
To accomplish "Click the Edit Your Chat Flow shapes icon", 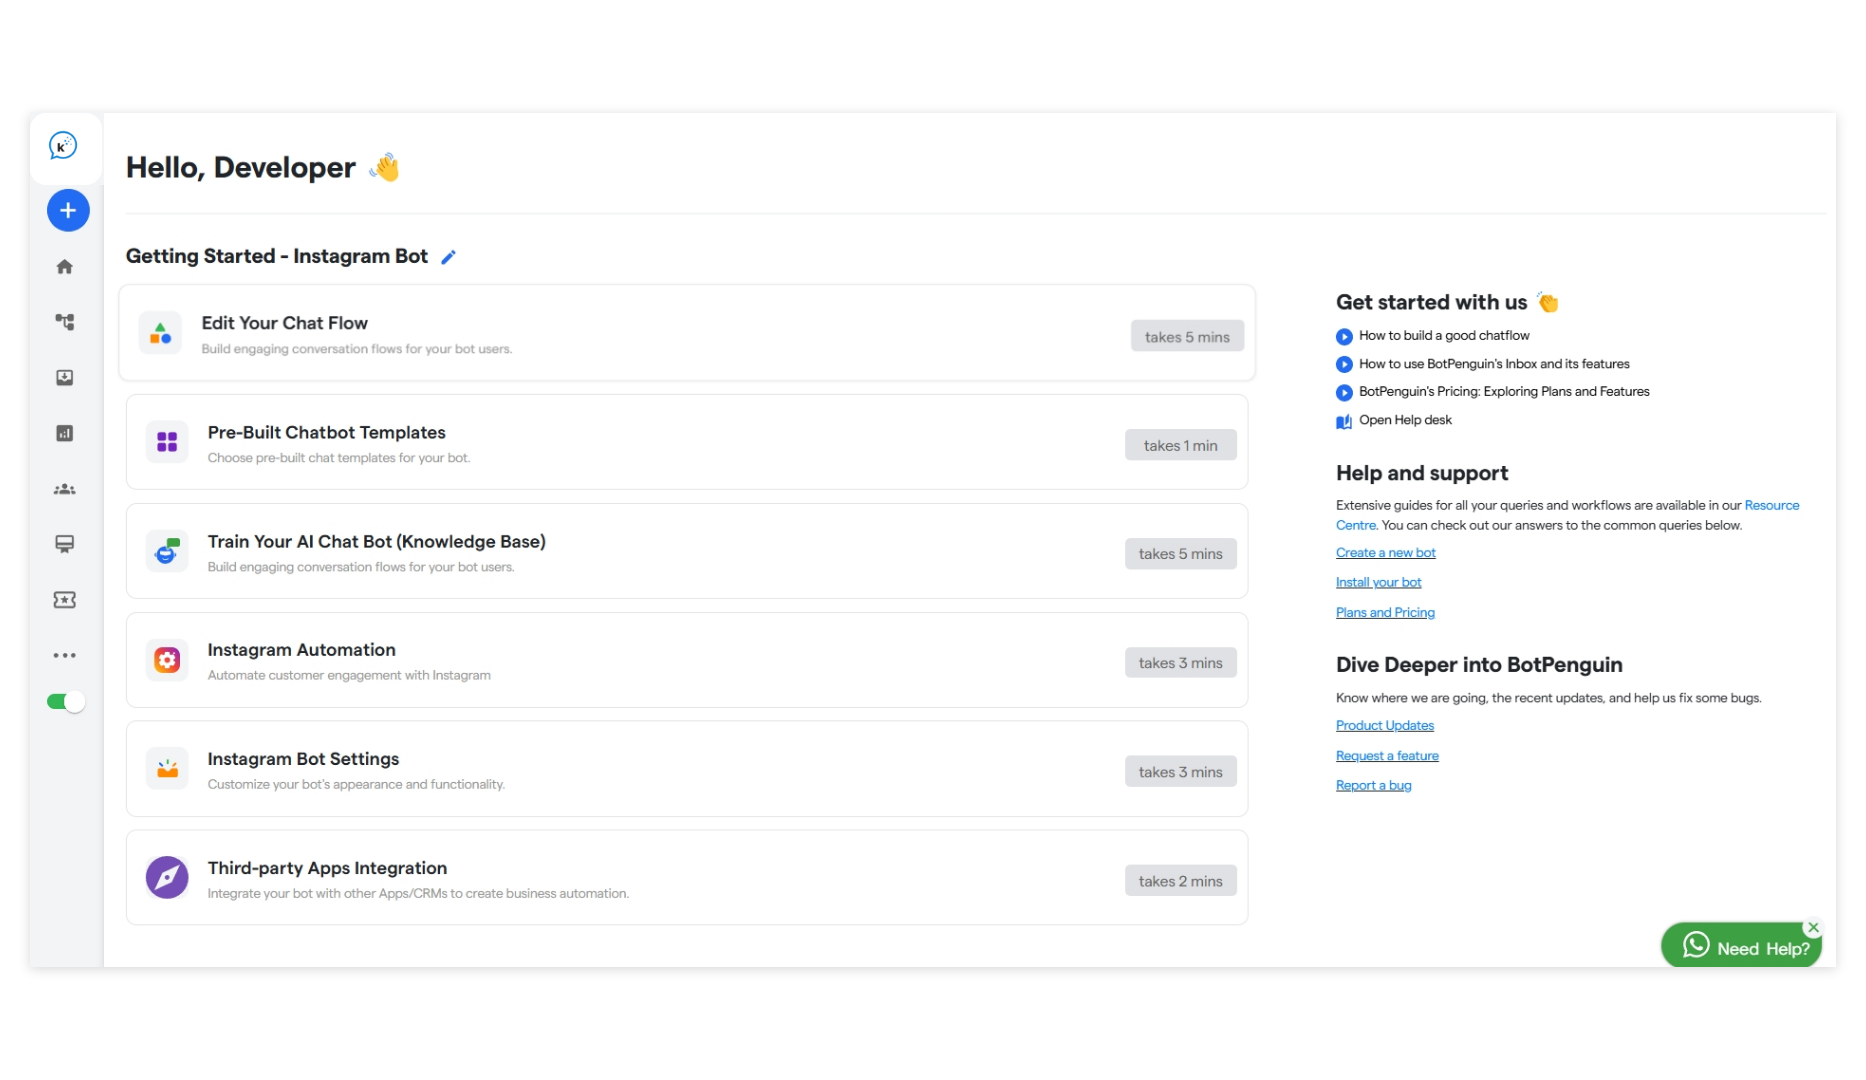I will coord(160,333).
